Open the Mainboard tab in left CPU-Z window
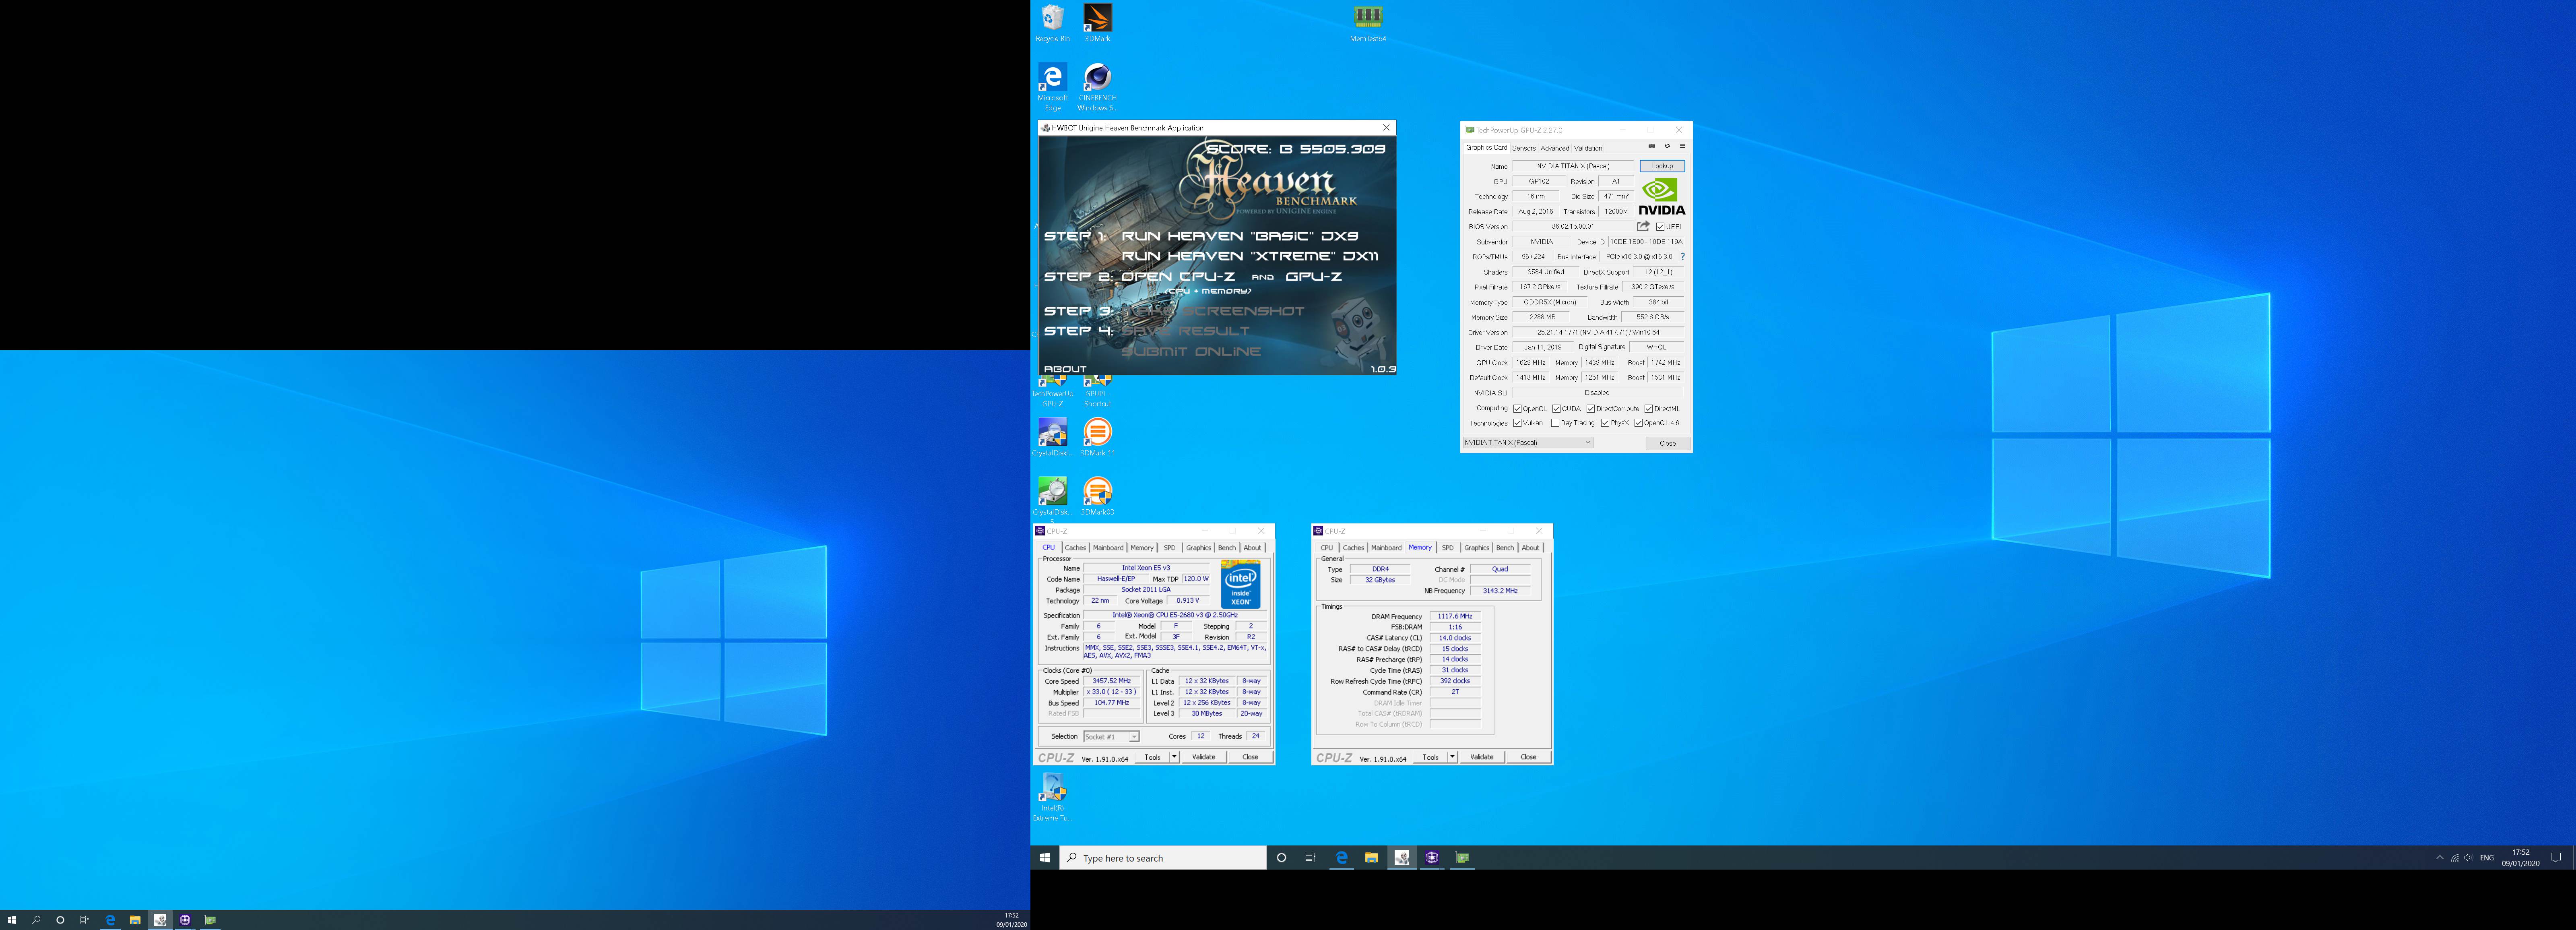Image resolution: width=2576 pixels, height=930 pixels. click(1108, 548)
